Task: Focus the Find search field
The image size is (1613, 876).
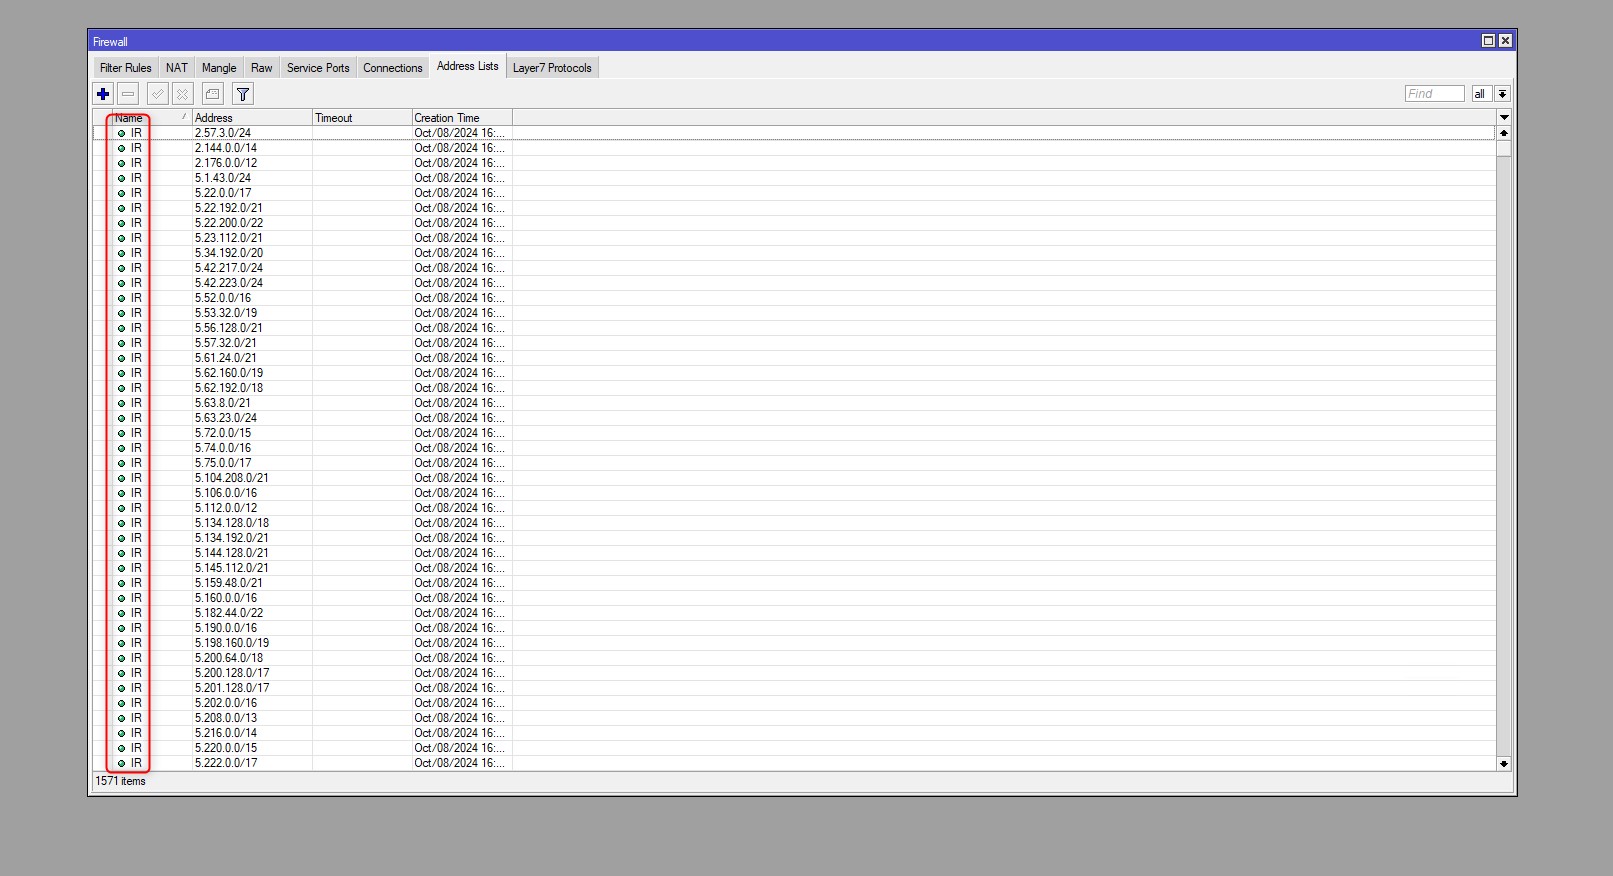Action: click(1434, 94)
